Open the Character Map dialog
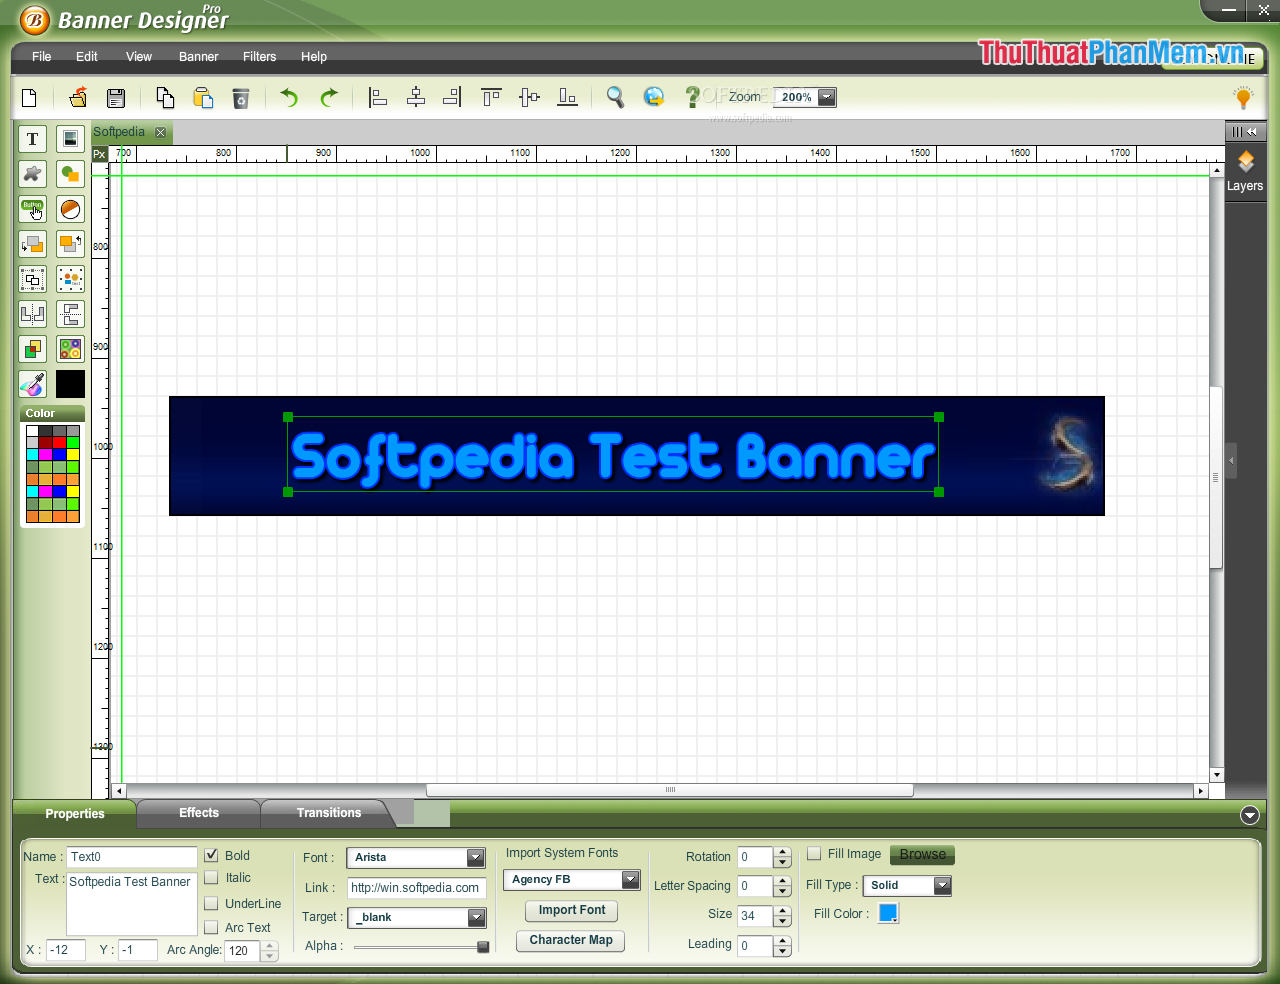 click(x=570, y=941)
